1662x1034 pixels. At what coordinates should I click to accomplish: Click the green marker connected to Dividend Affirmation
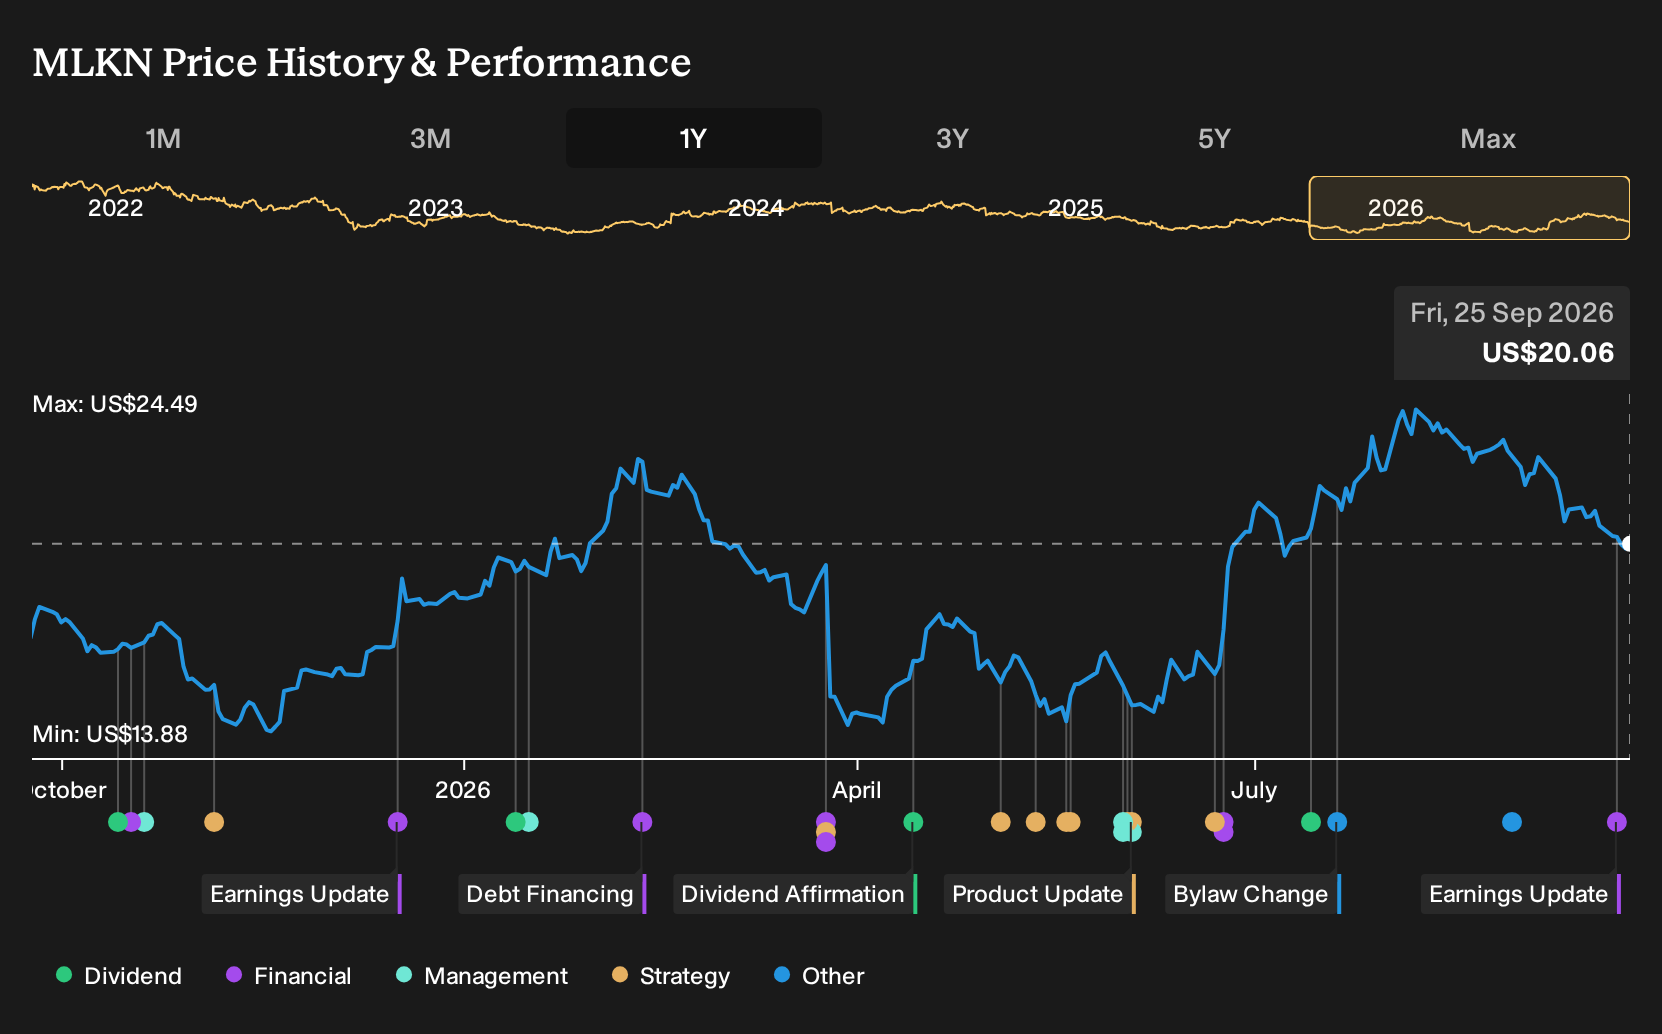913,822
